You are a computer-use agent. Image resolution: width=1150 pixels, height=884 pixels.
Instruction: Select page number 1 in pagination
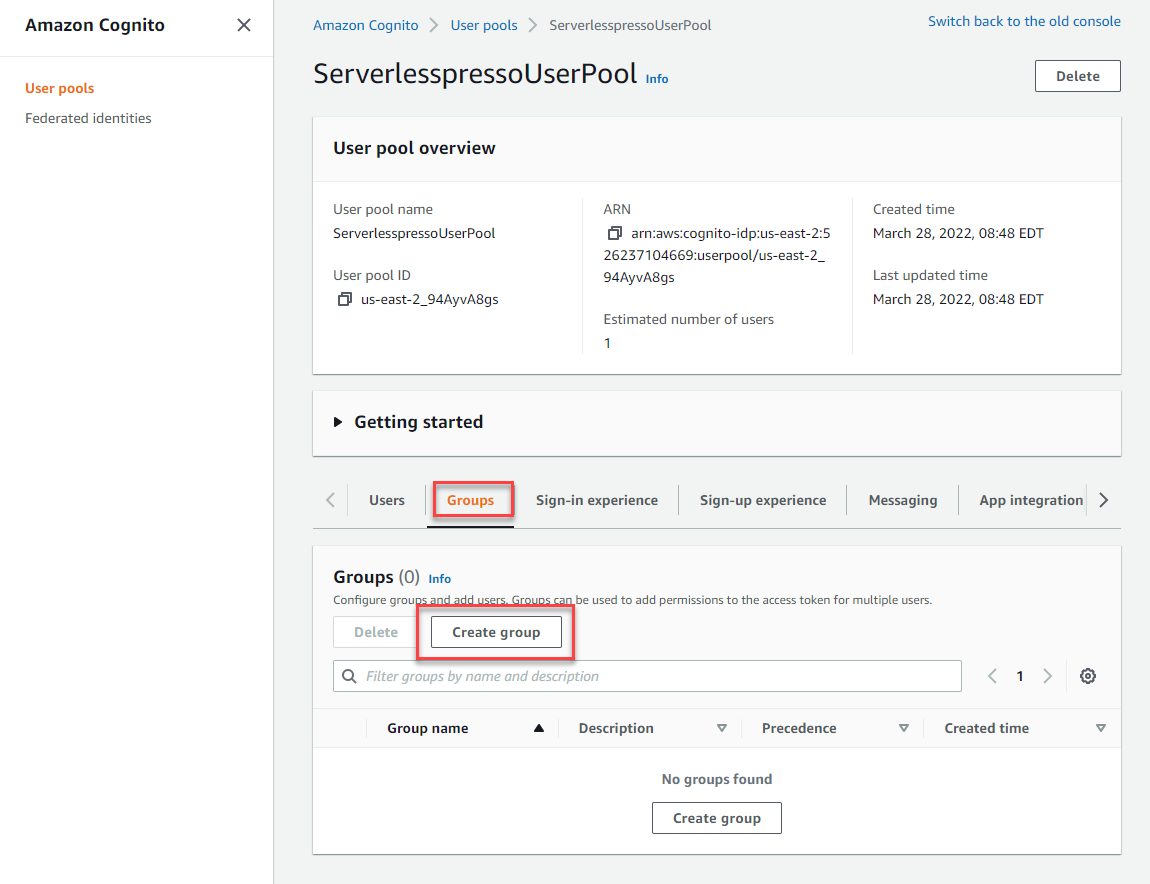coord(1019,676)
